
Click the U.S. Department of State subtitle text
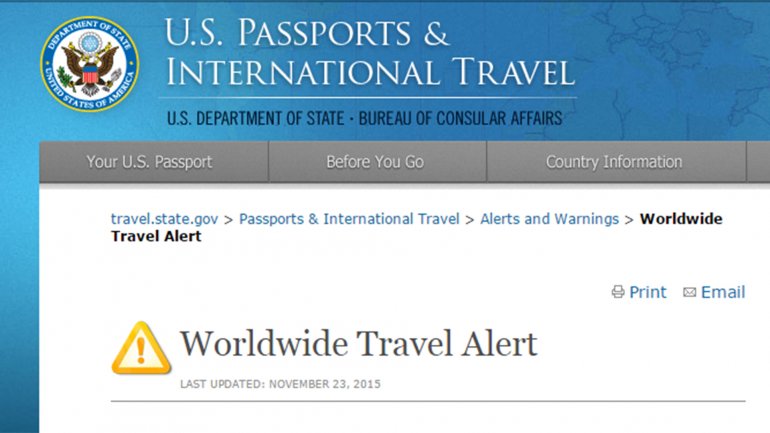pyautogui.click(x=255, y=118)
